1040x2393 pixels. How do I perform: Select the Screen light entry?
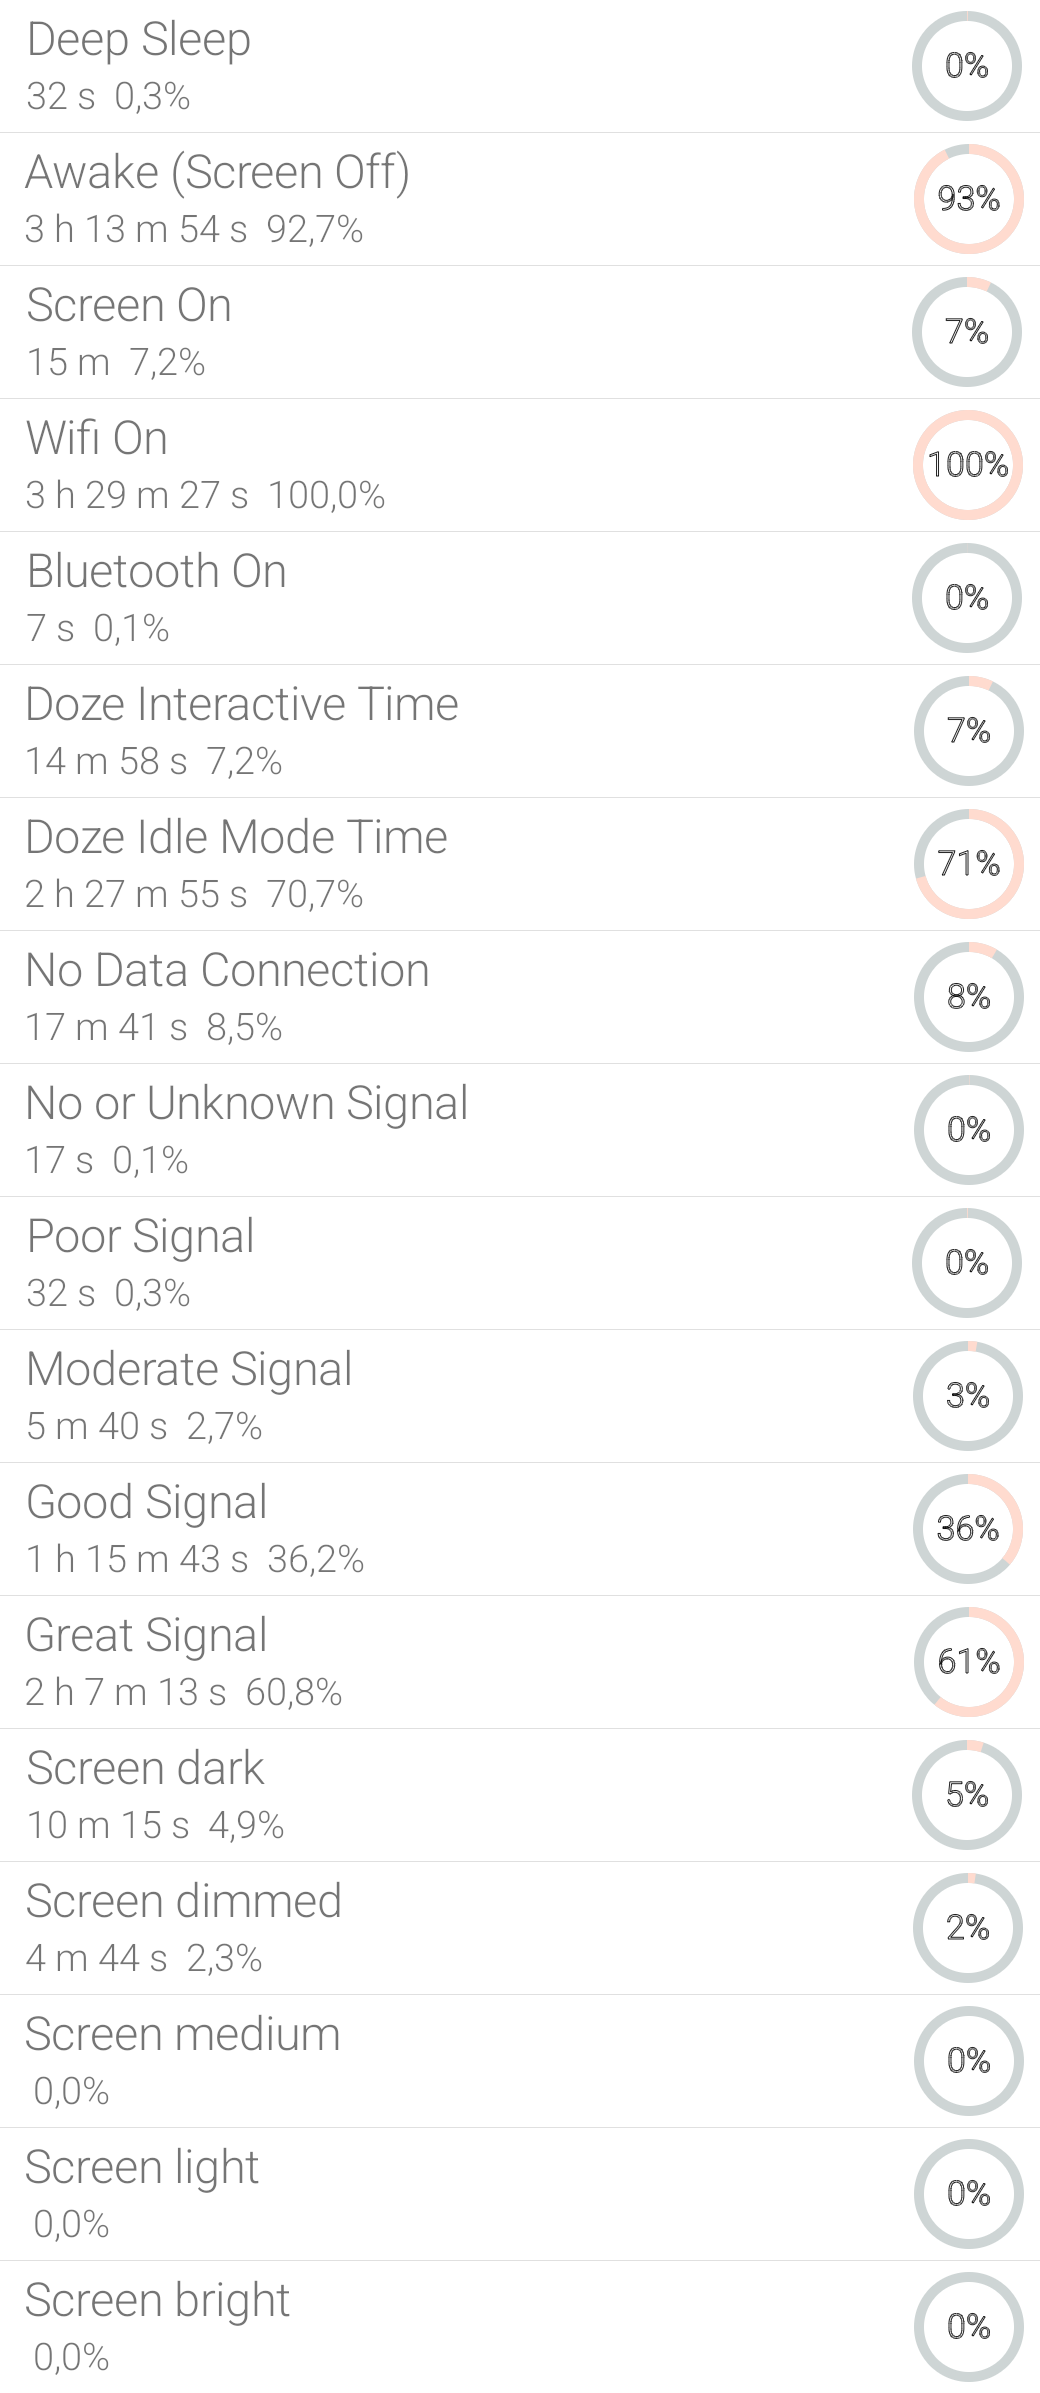point(520,2194)
